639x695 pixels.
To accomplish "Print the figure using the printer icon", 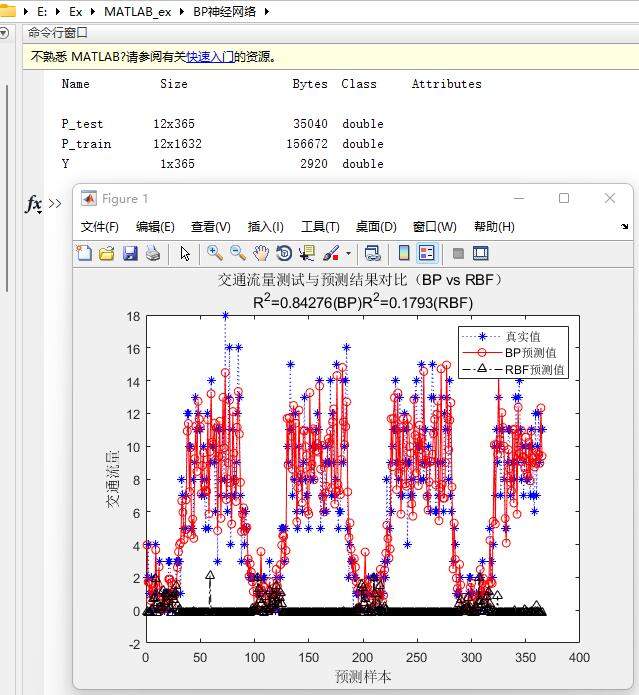I will (153, 254).
